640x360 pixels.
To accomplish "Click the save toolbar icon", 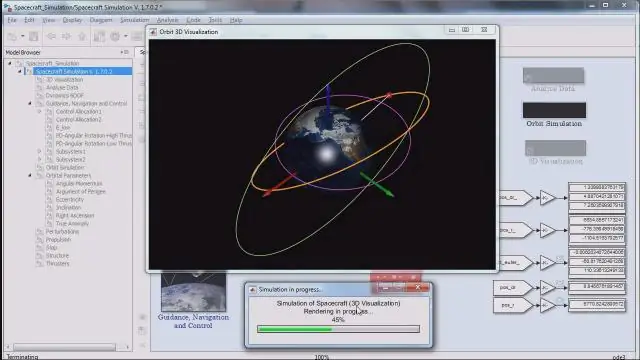I will [x=33, y=36].
